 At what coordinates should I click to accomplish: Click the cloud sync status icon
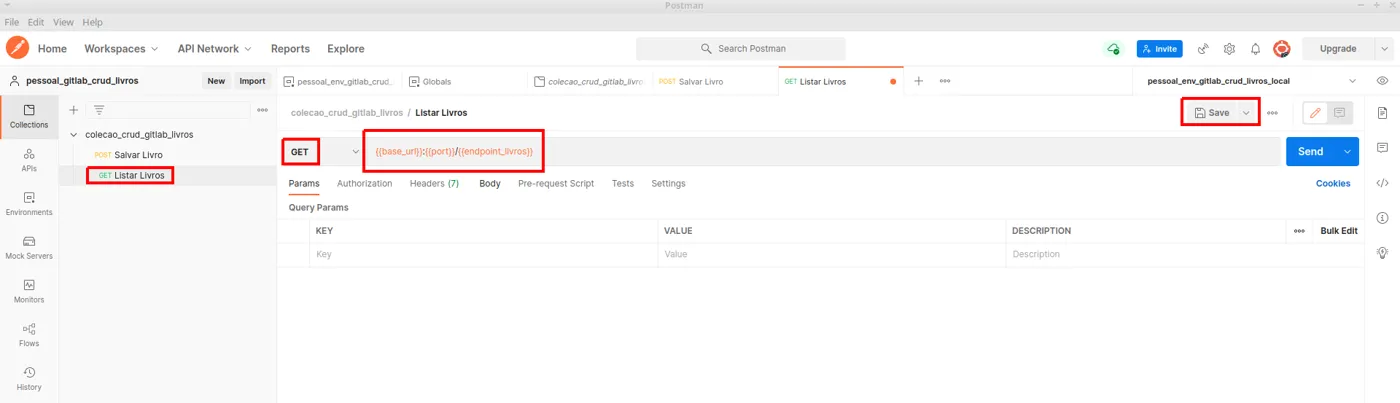click(1113, 49)
